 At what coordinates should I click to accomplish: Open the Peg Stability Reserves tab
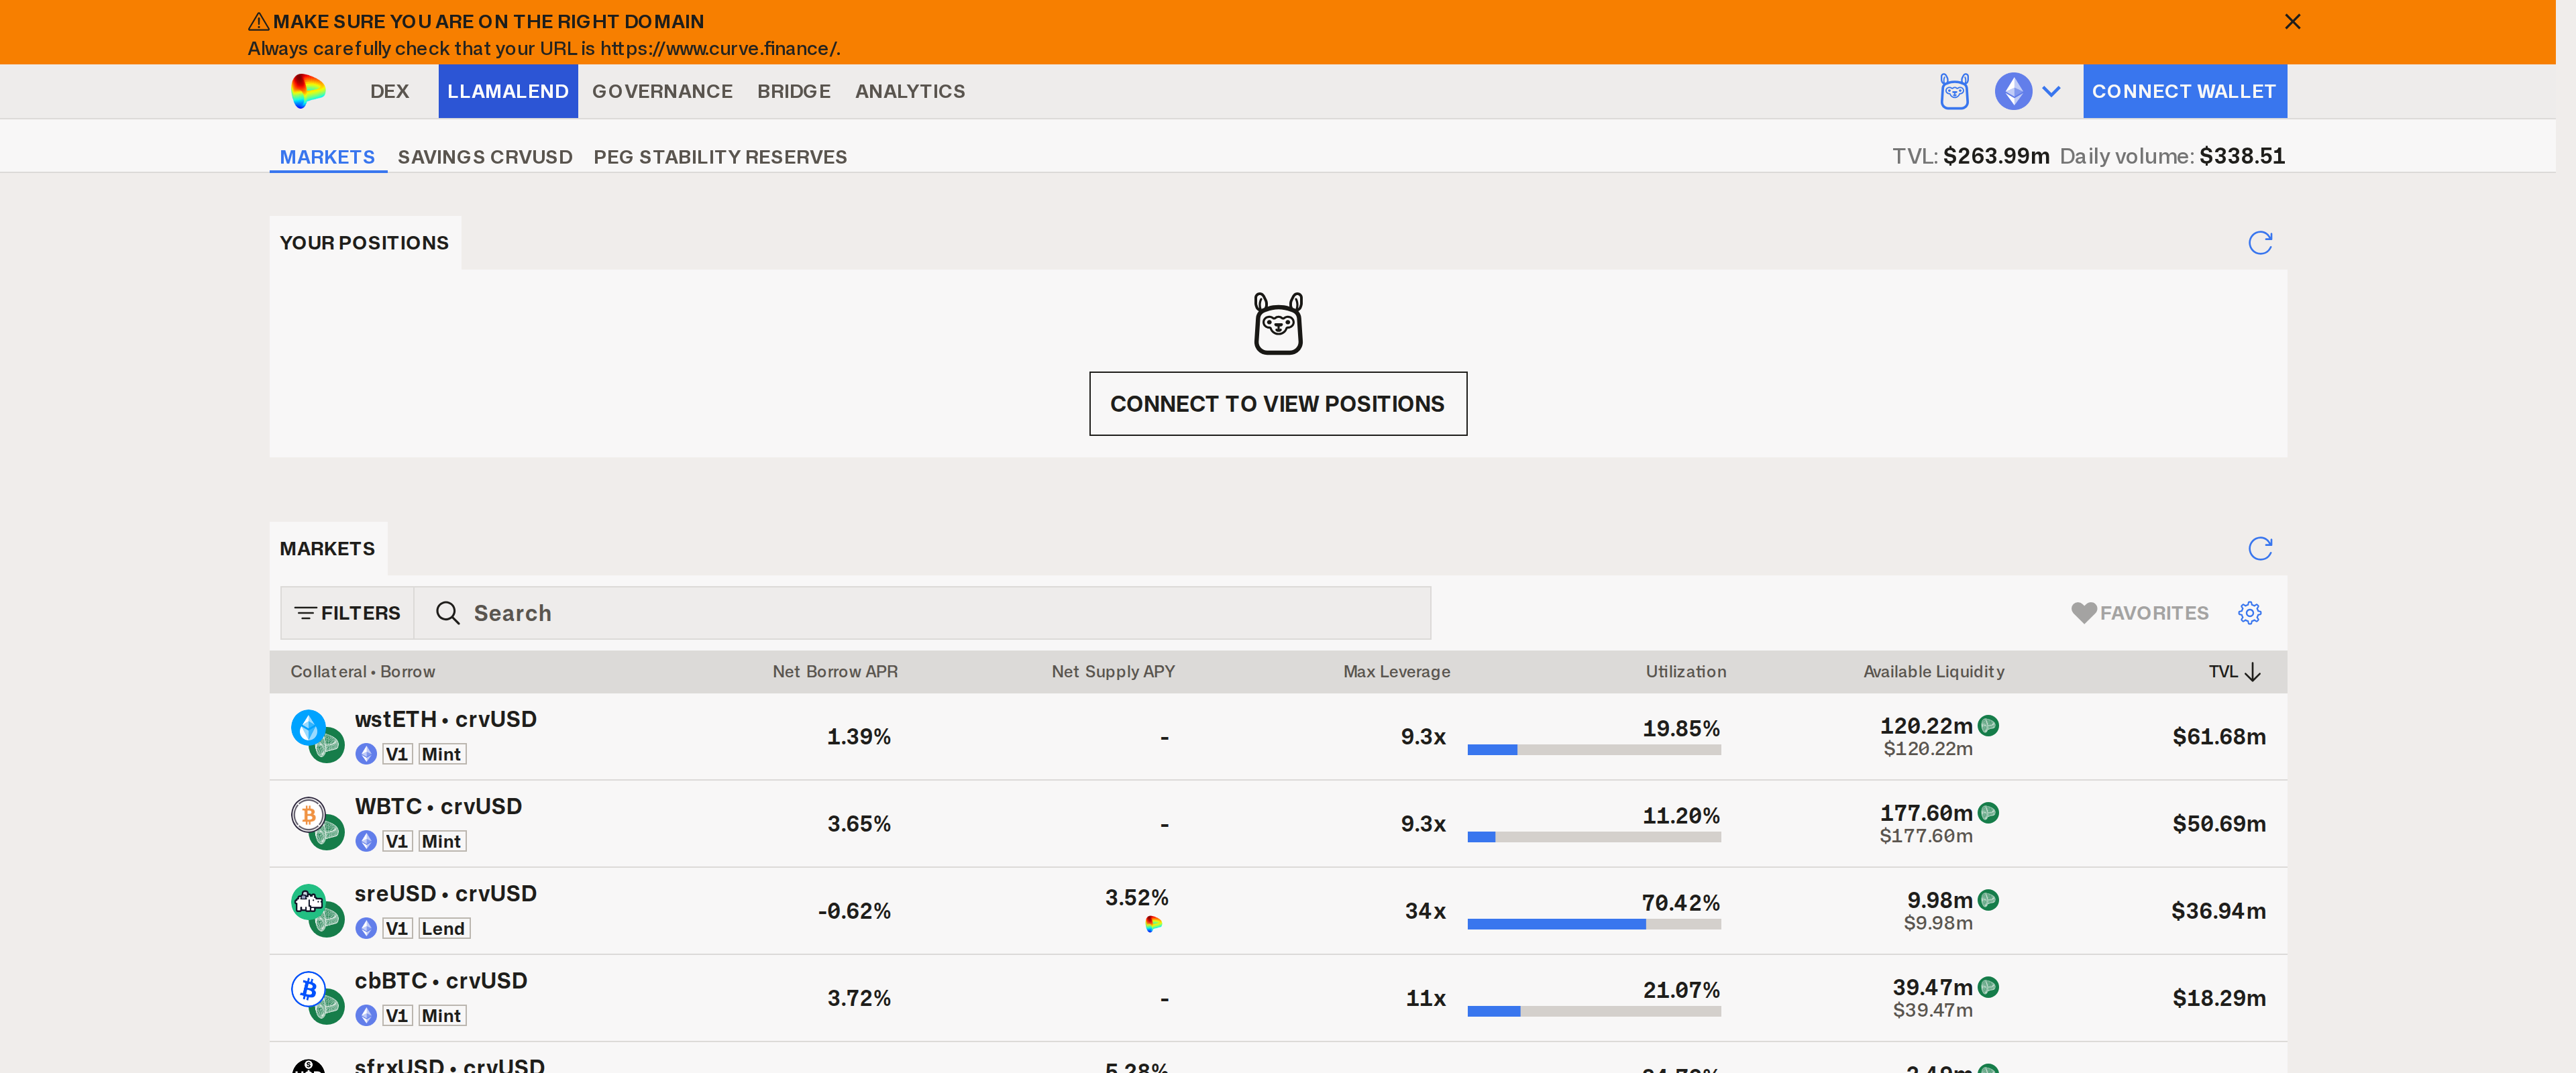point(720,157)
